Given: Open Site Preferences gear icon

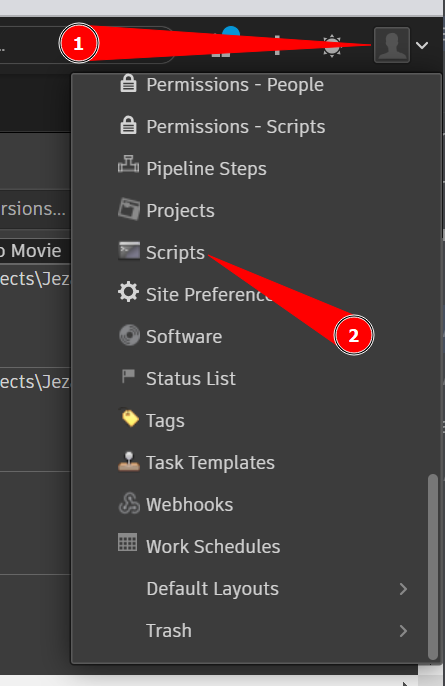Looking at the screenshot, I should pos(128,292).
